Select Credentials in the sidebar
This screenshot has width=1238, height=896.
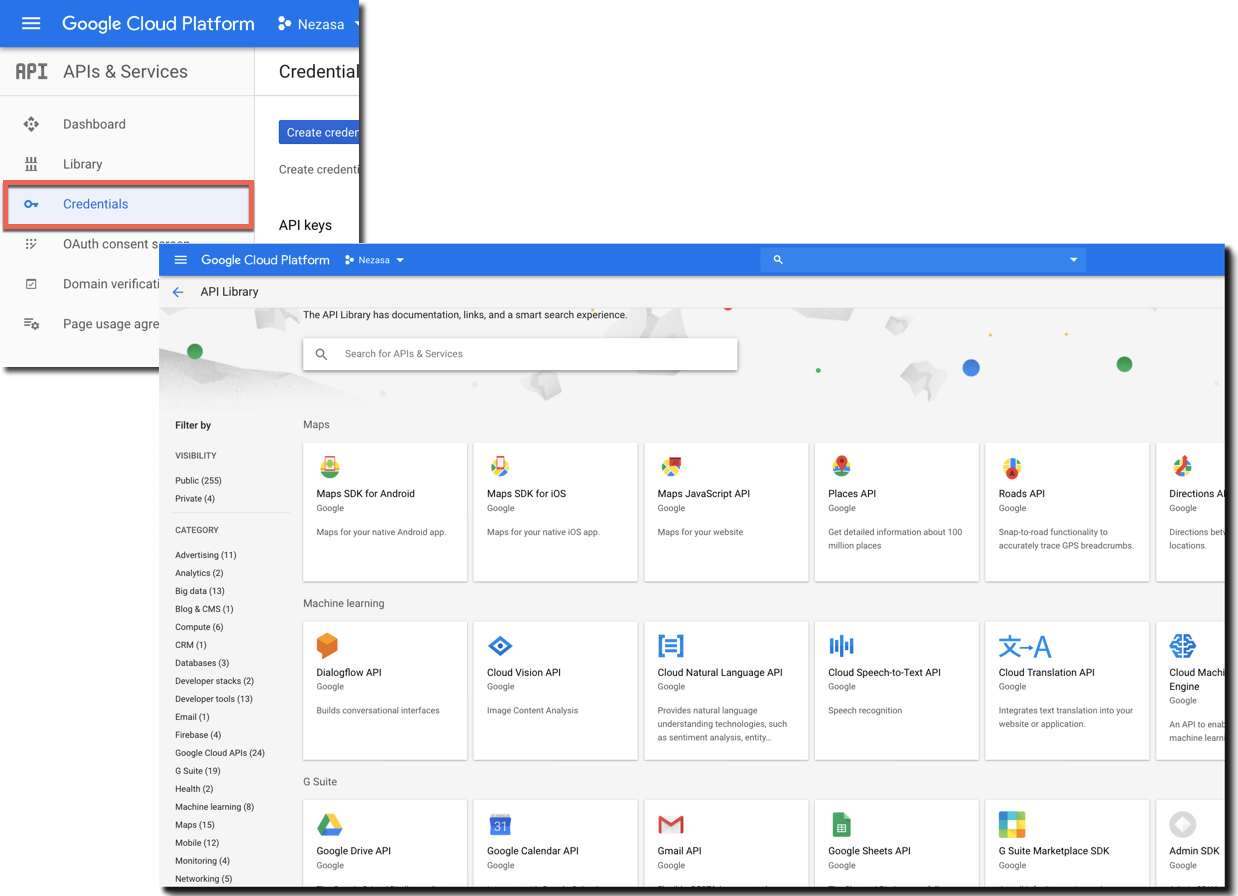[x=126, y=204]
